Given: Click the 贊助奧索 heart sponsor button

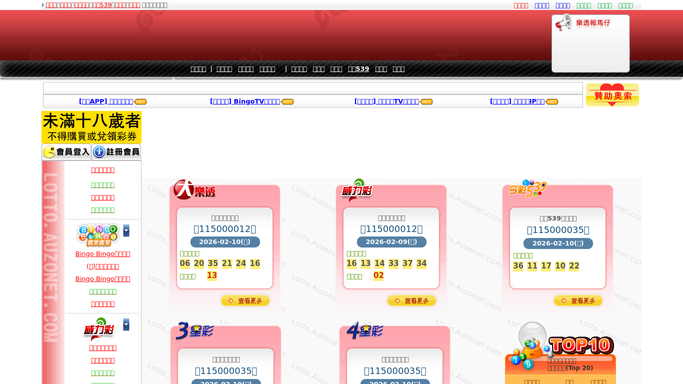Looking at the screenshot, I should [612, 95].
